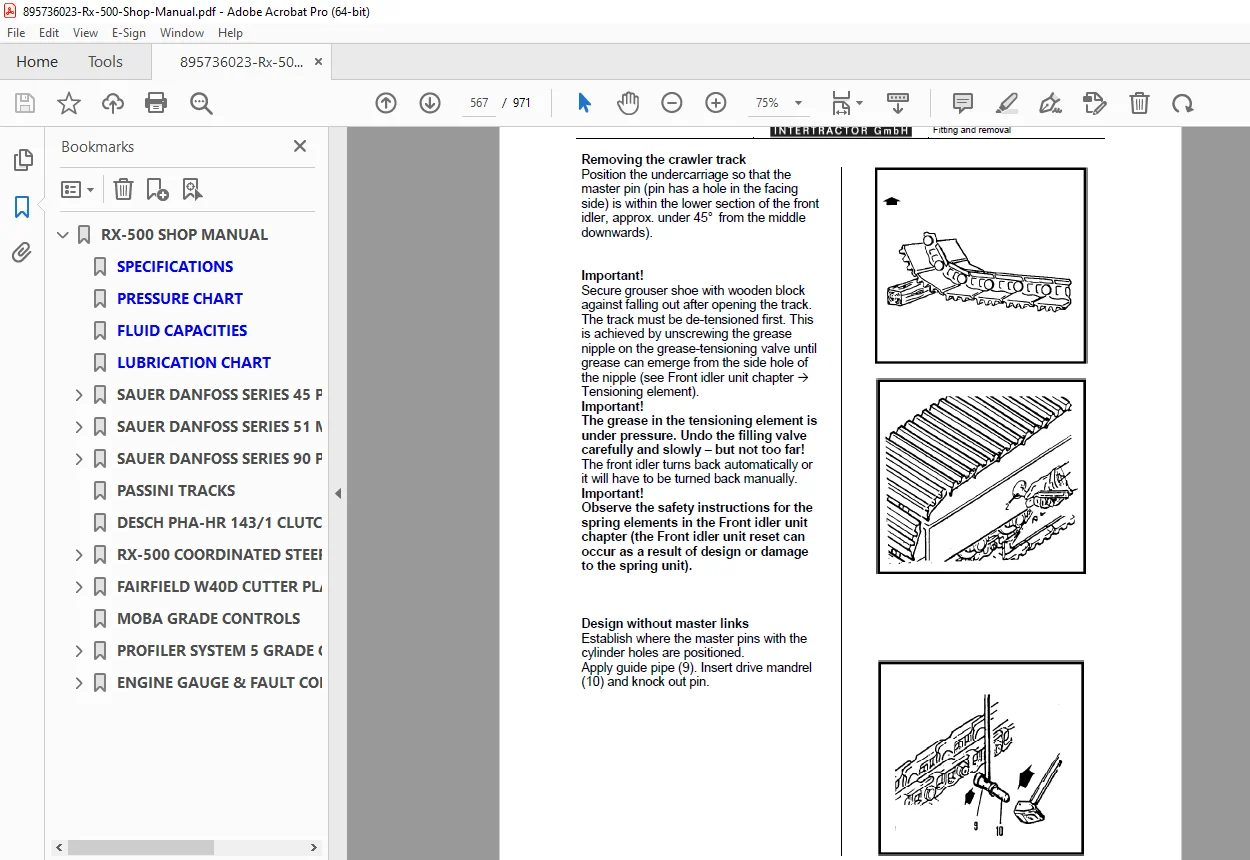This screenshot has height=860, width=1250.
Task: Open the Edit menu
Action: 49,33
